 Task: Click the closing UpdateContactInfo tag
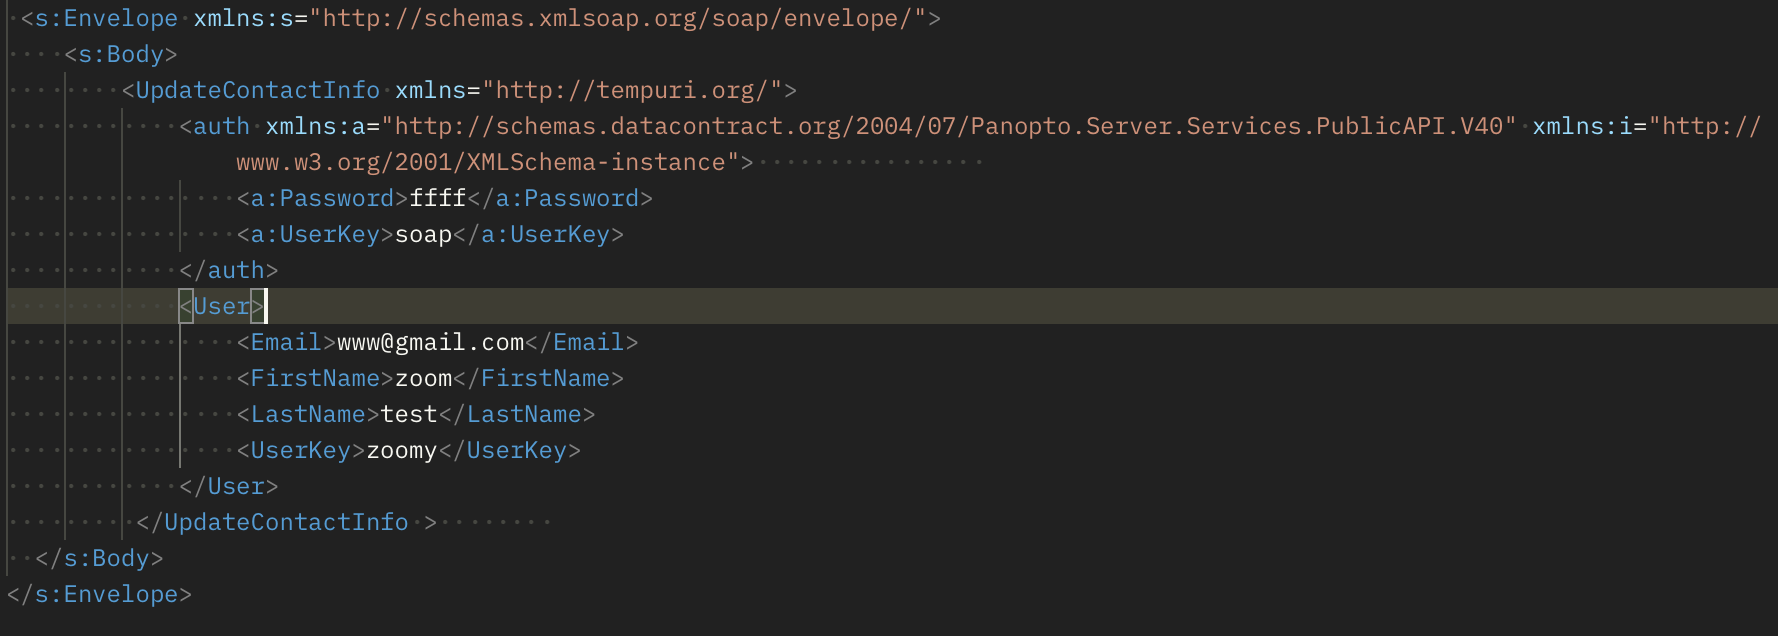[287, 522]
